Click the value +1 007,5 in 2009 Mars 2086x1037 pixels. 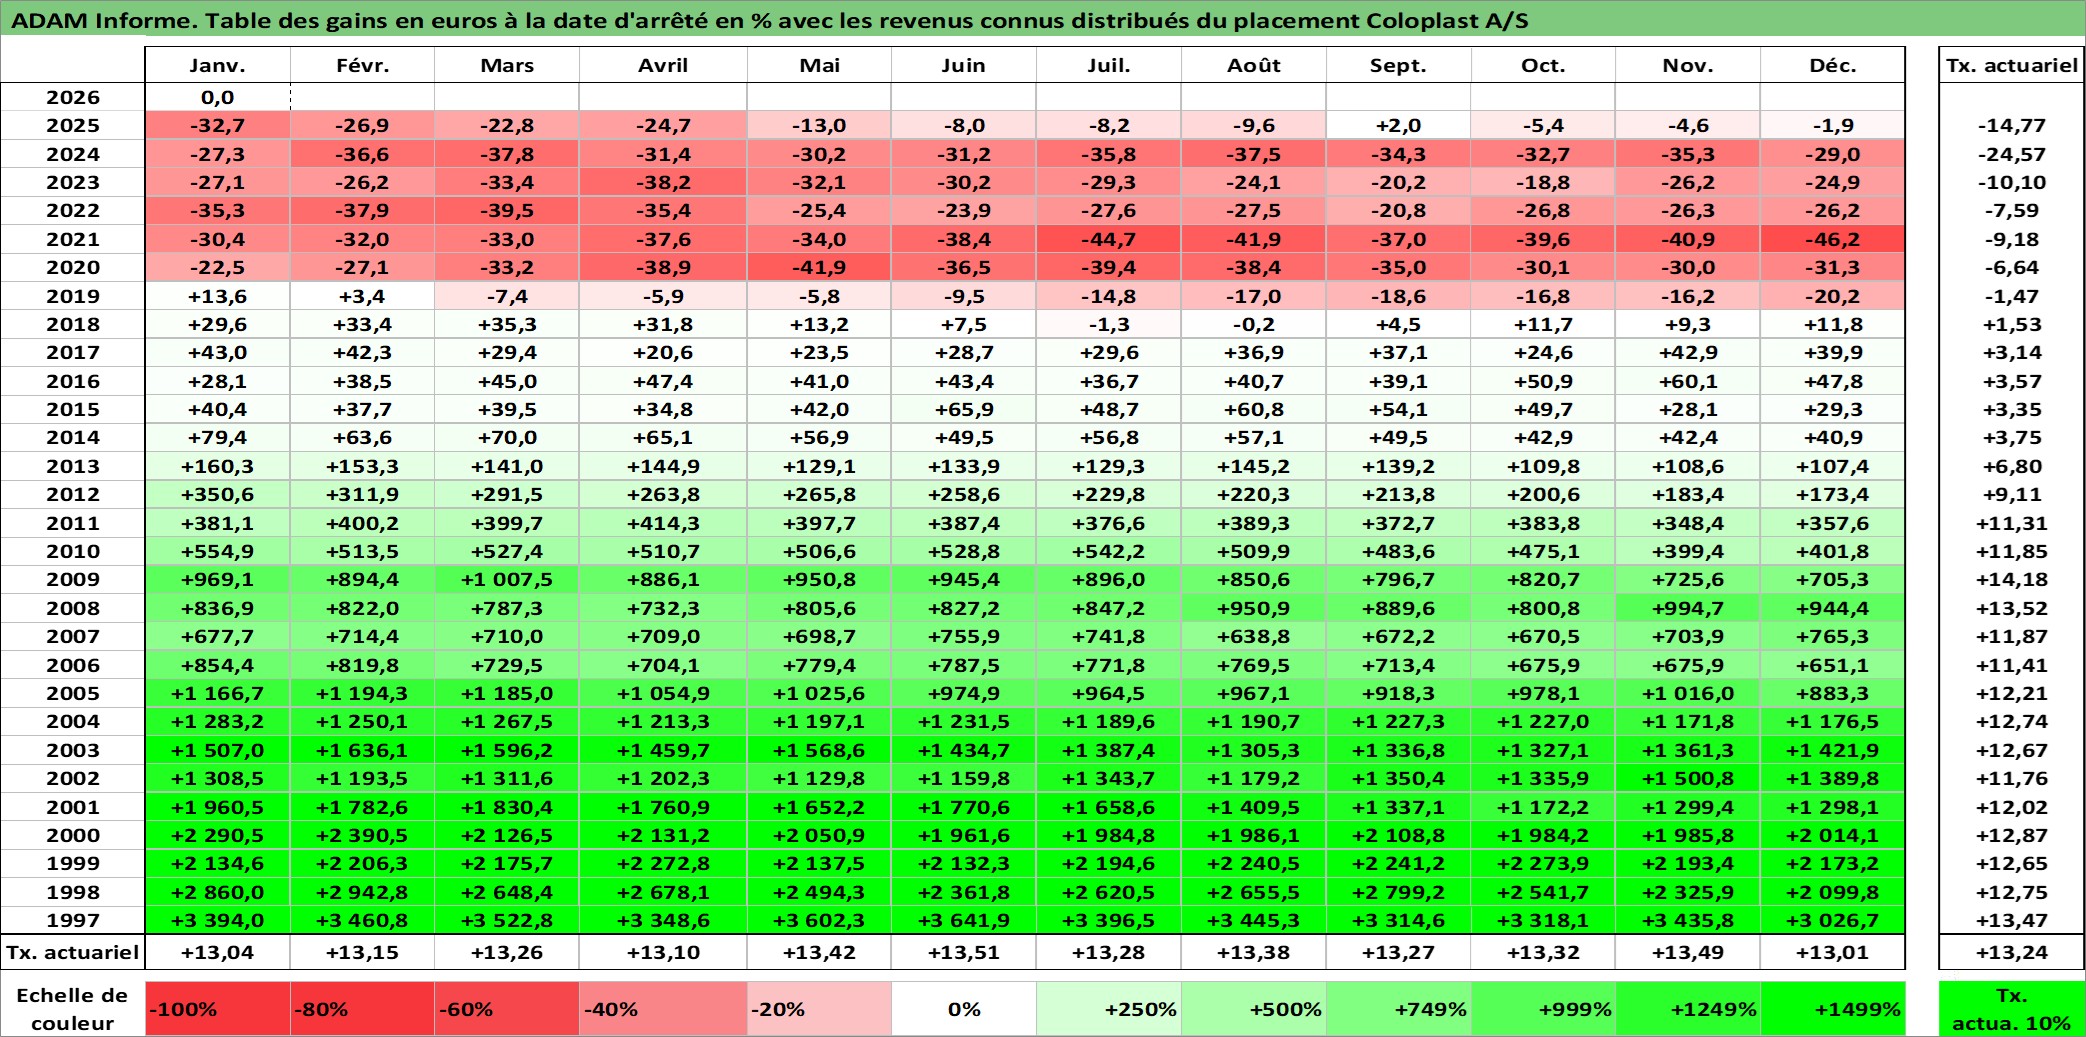click(x=507, y=579)
